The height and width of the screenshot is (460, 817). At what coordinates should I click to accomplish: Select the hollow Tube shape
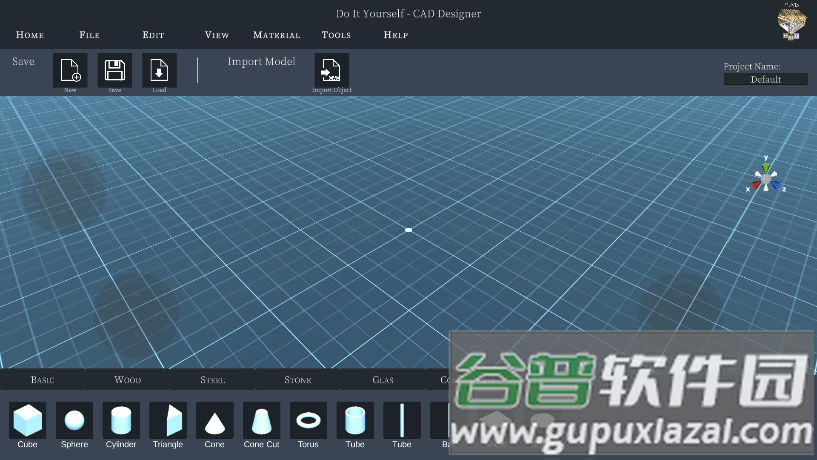coord(355,420)
